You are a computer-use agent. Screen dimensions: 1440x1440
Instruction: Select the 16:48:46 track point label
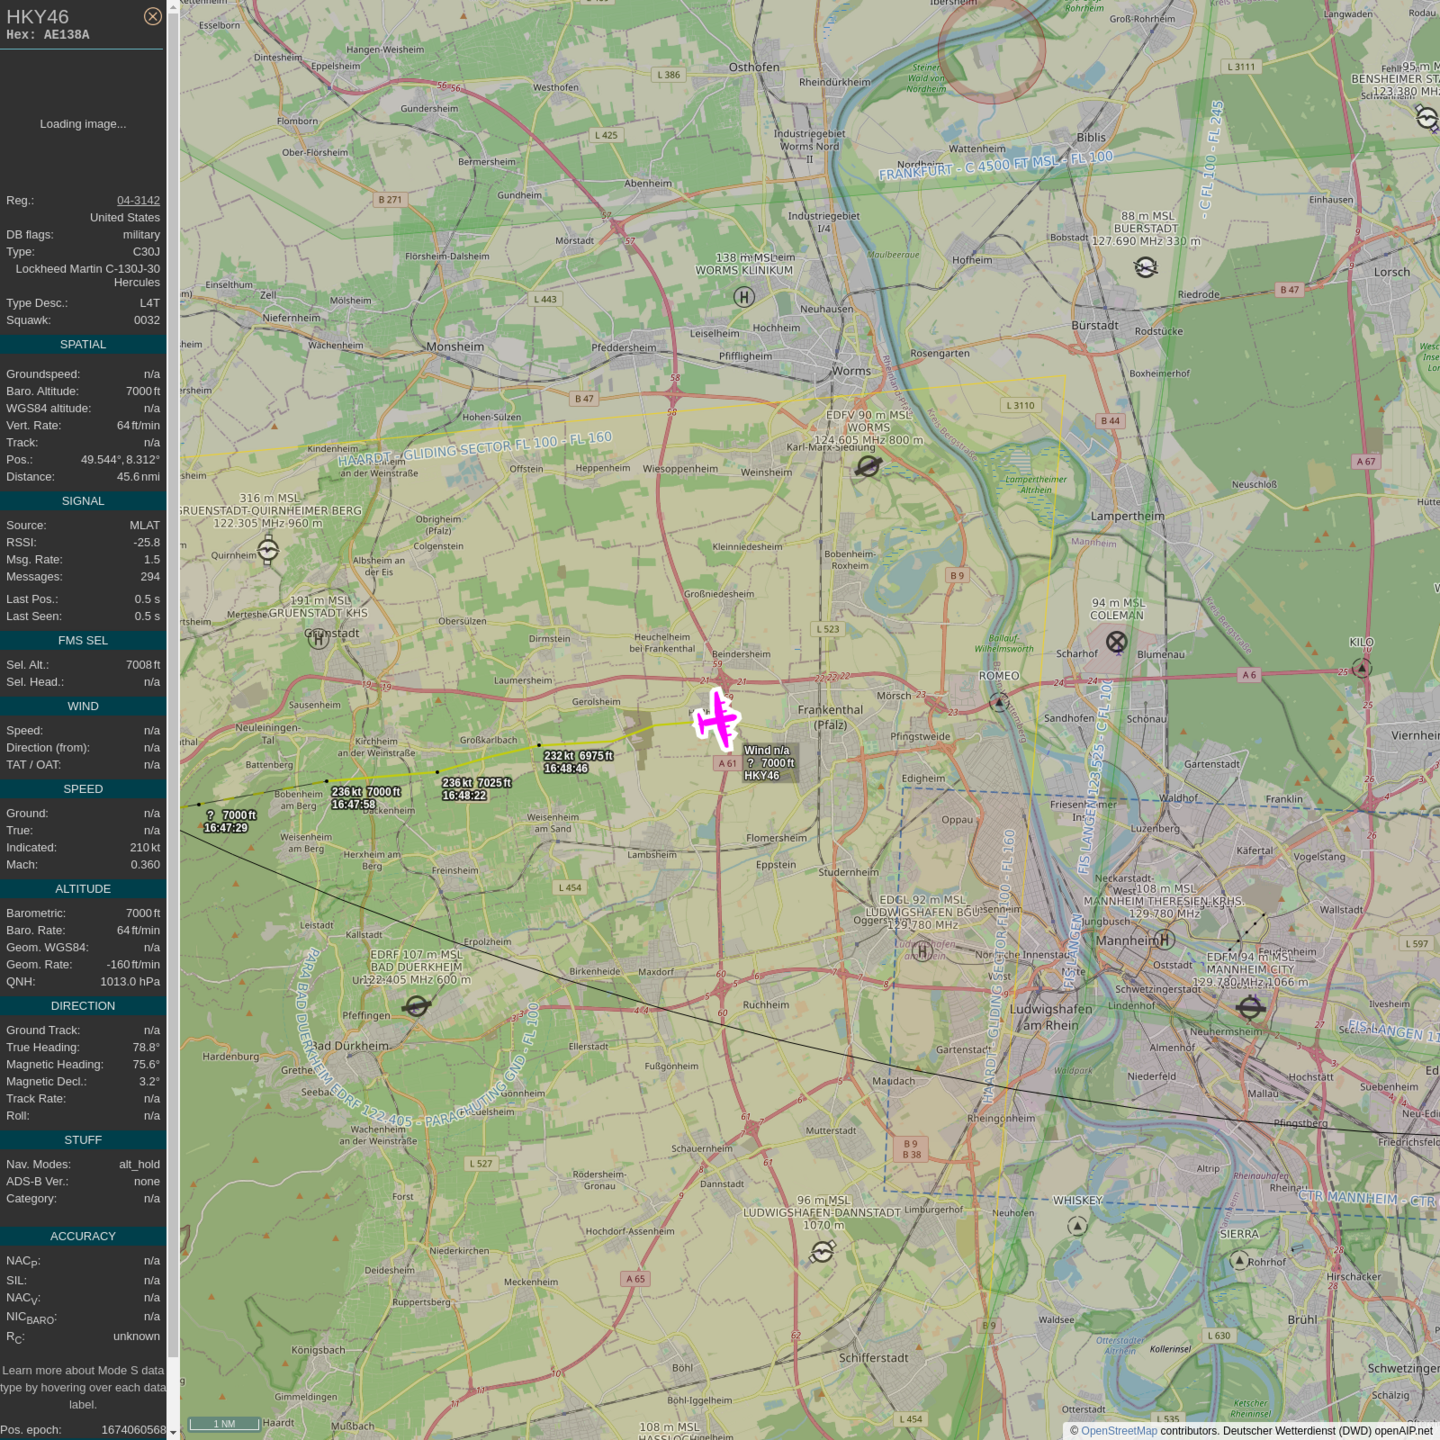[x=566, y=769]
